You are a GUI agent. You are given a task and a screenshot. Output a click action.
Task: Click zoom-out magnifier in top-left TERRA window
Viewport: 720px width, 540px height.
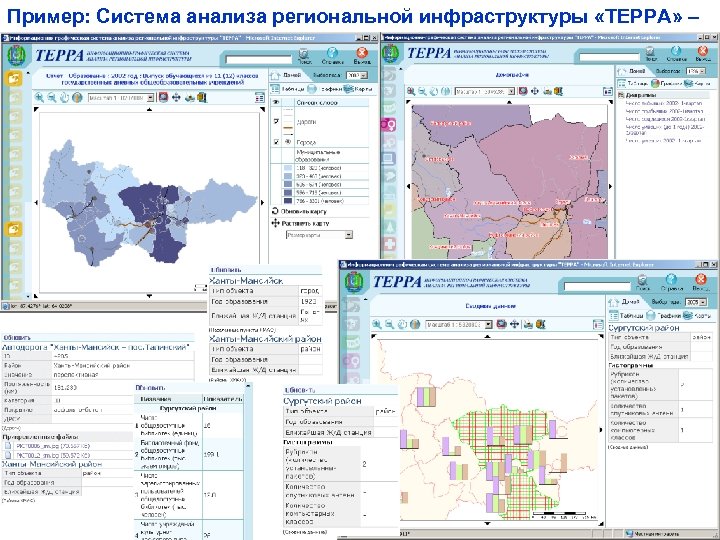(51, 97)
